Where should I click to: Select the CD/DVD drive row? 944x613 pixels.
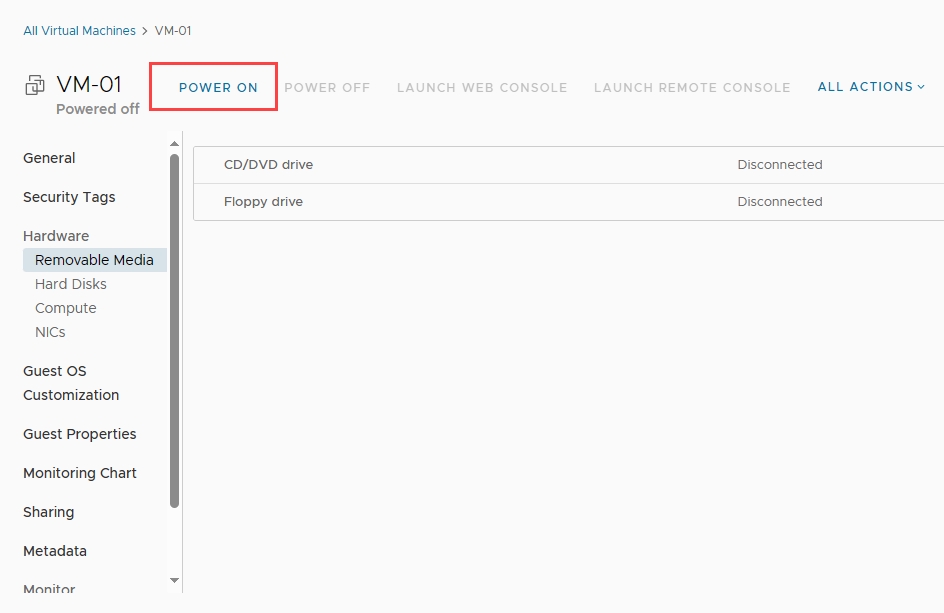coord(568,165)
